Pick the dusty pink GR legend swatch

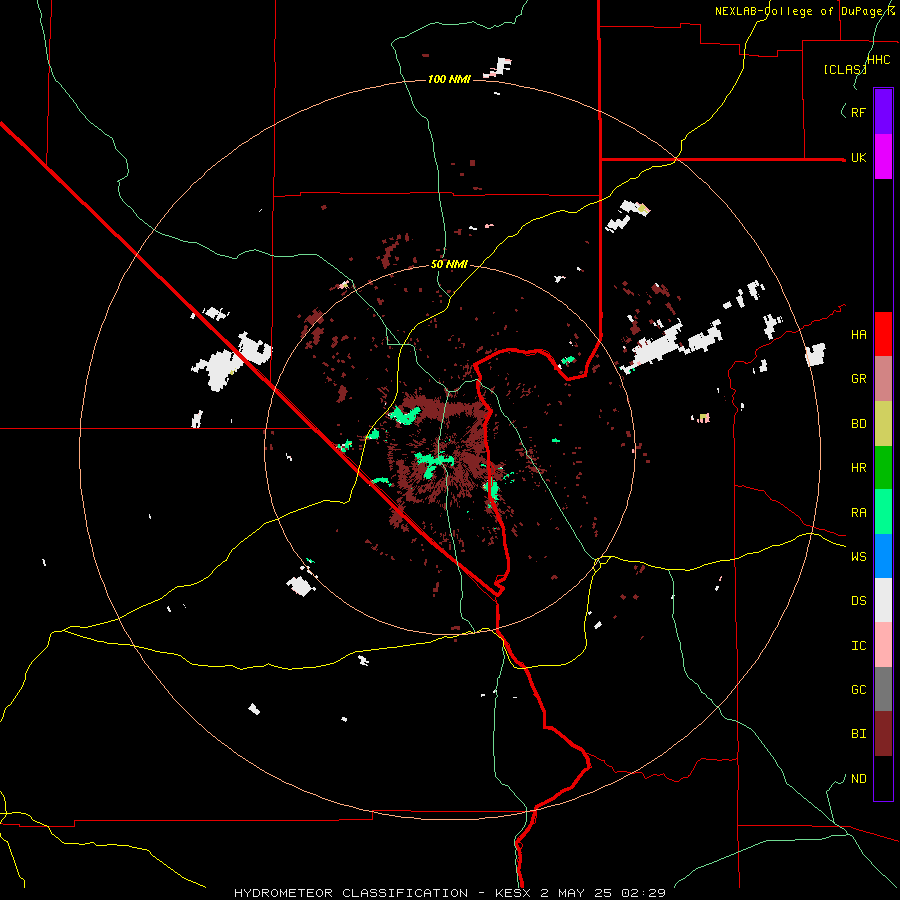pyautogui.click(x=883, y=379)
